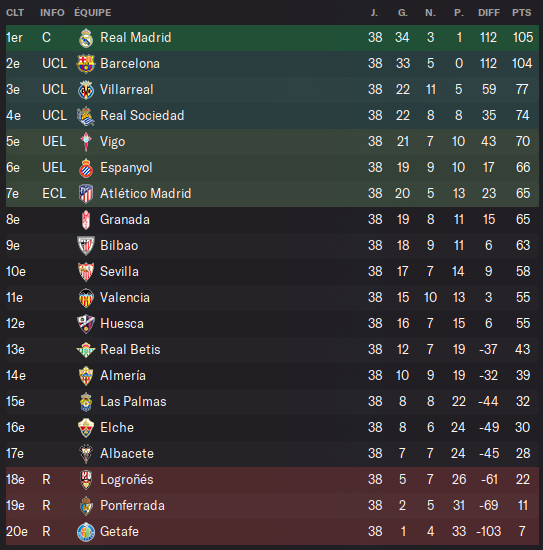
Task: Click the Real Madrid club crest
Action: (86, 38)
